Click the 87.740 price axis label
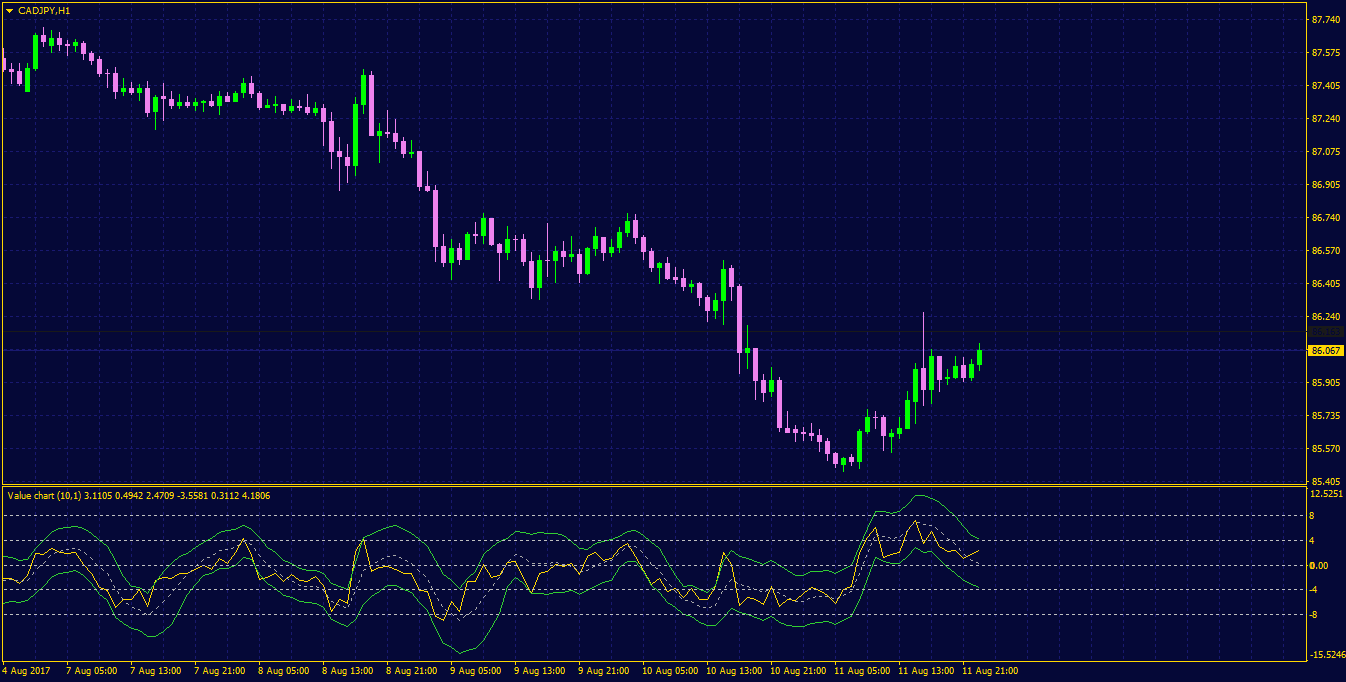Image resolution: width=1346 pixels, height=682 pixels. (1325, 20)
